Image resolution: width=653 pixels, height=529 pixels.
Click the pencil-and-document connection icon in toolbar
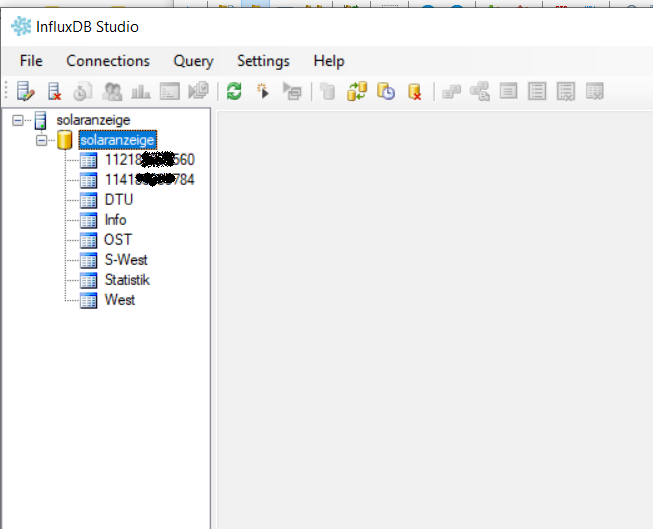pyautogui.click(x=26, y=92)
